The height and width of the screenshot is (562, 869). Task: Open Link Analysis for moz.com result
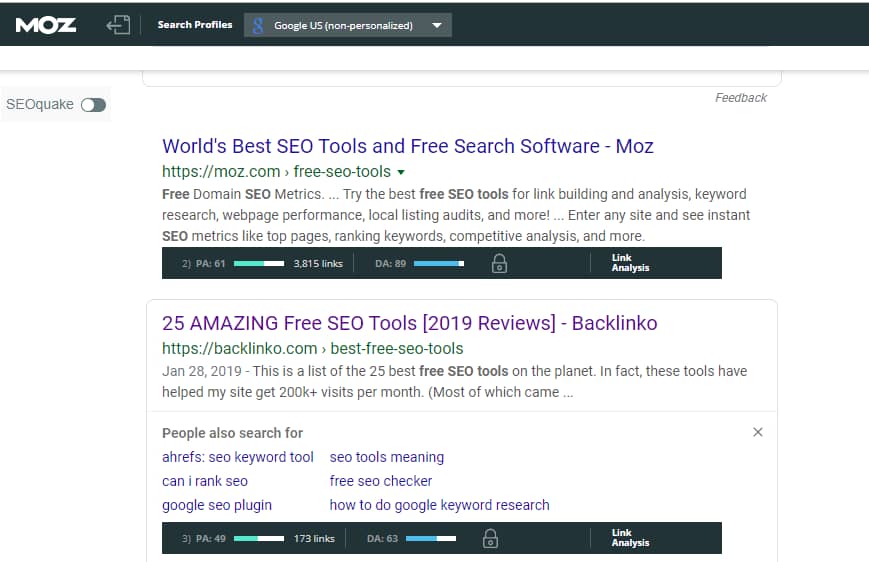click(x=630, y=263)
